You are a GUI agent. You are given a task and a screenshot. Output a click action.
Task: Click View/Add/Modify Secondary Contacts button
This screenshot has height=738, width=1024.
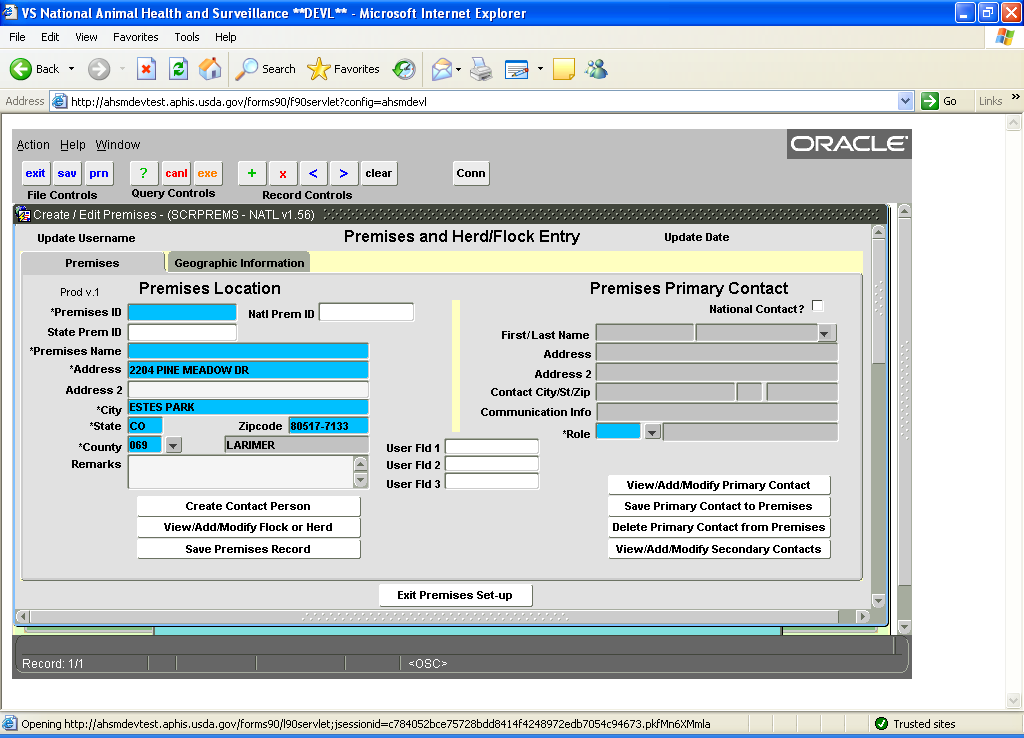coord(718,549)
